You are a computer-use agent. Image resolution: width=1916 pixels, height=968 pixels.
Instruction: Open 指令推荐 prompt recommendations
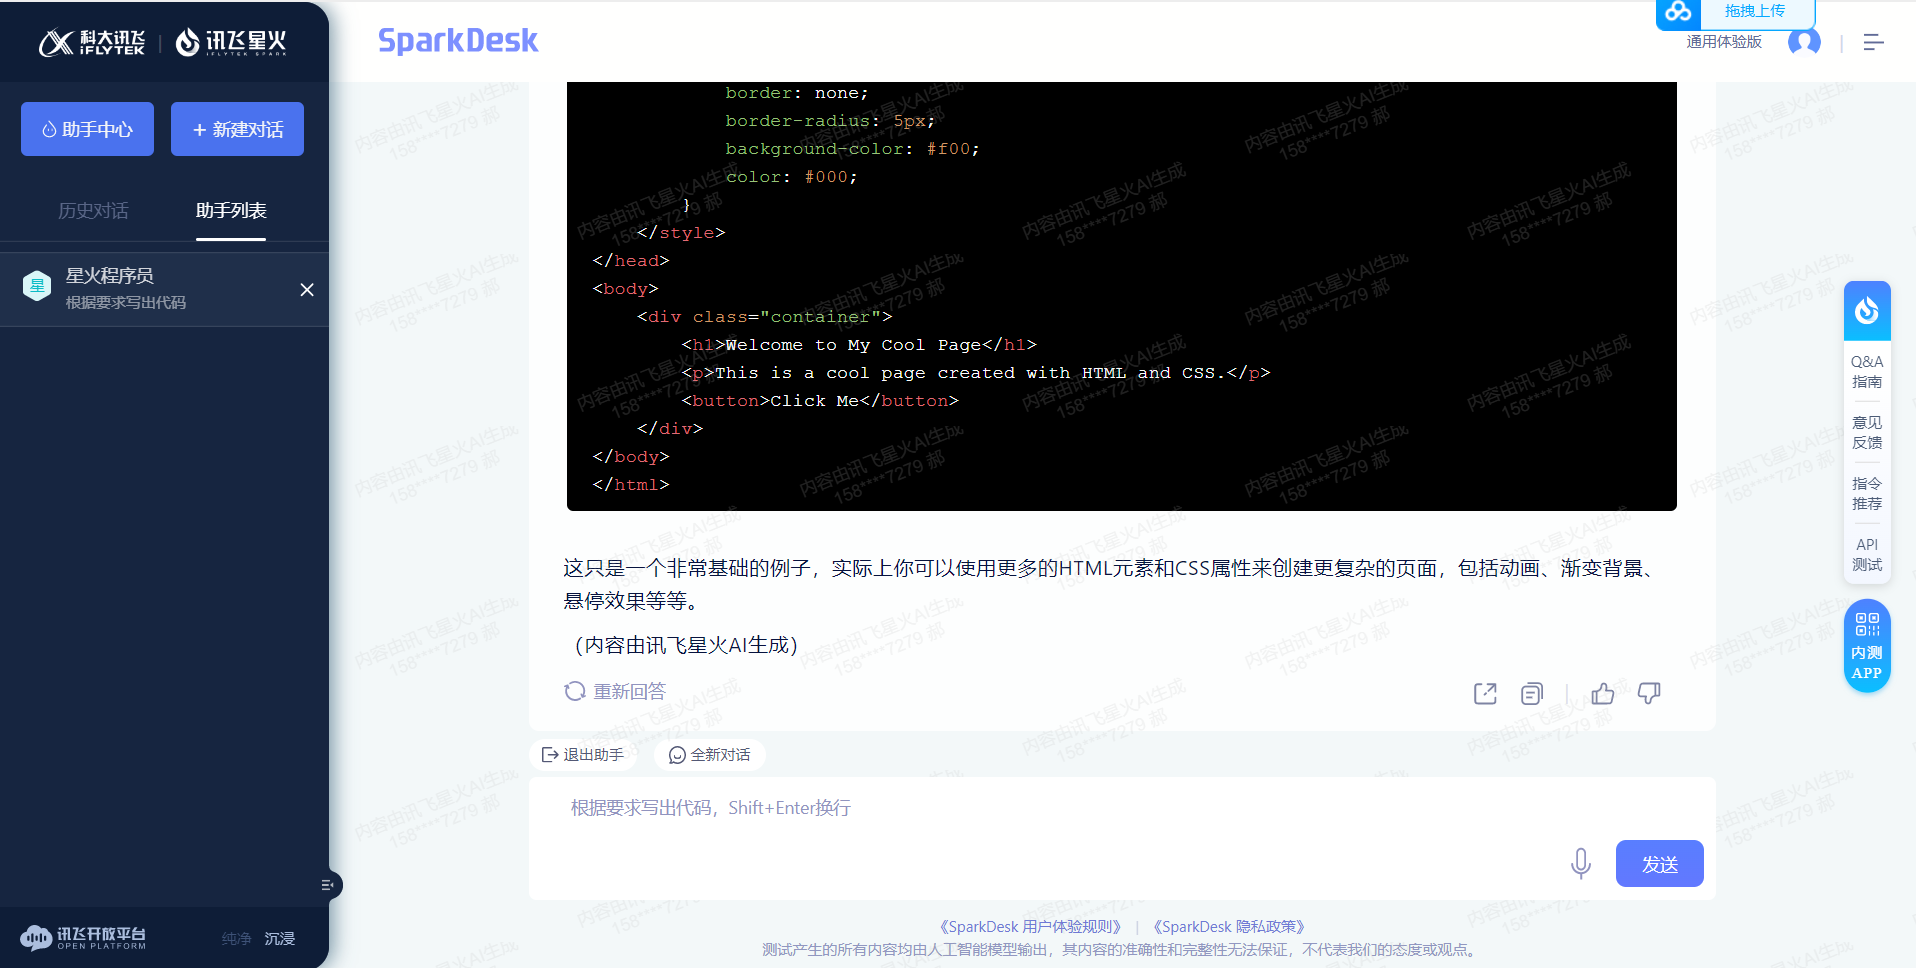click(1867, 494)
